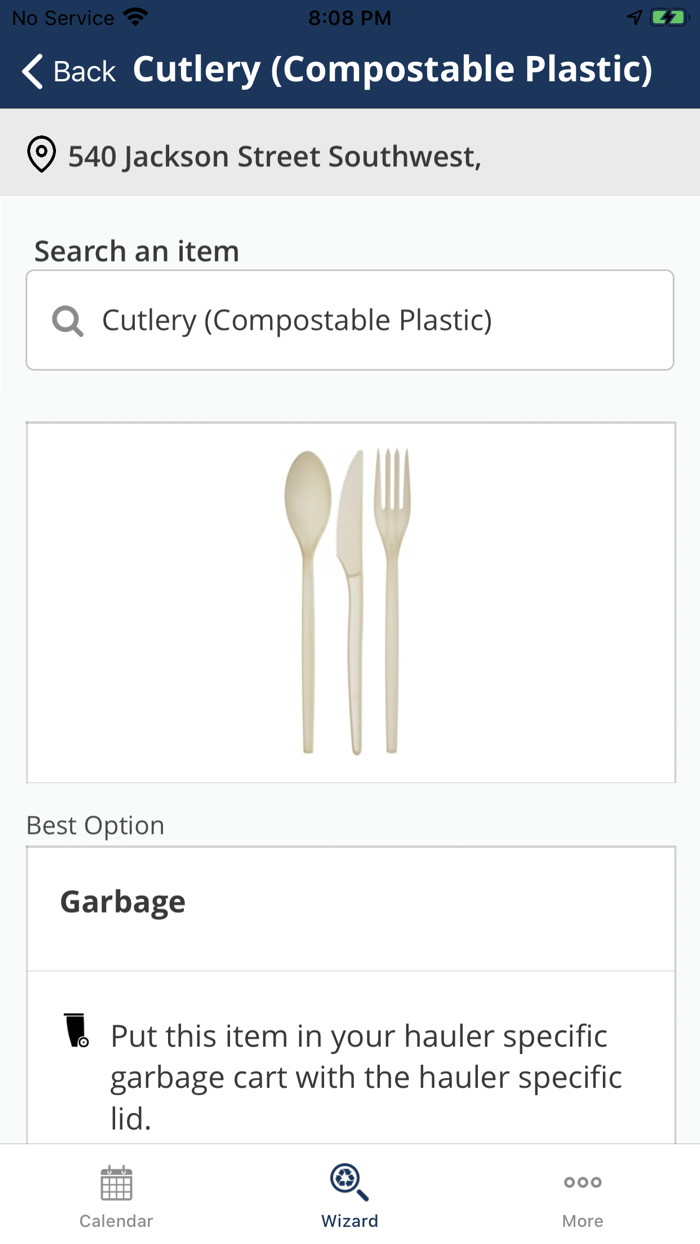Open the Wizard tab
The width and height of the screenshot is (700, 1244).
point(349,1195)
